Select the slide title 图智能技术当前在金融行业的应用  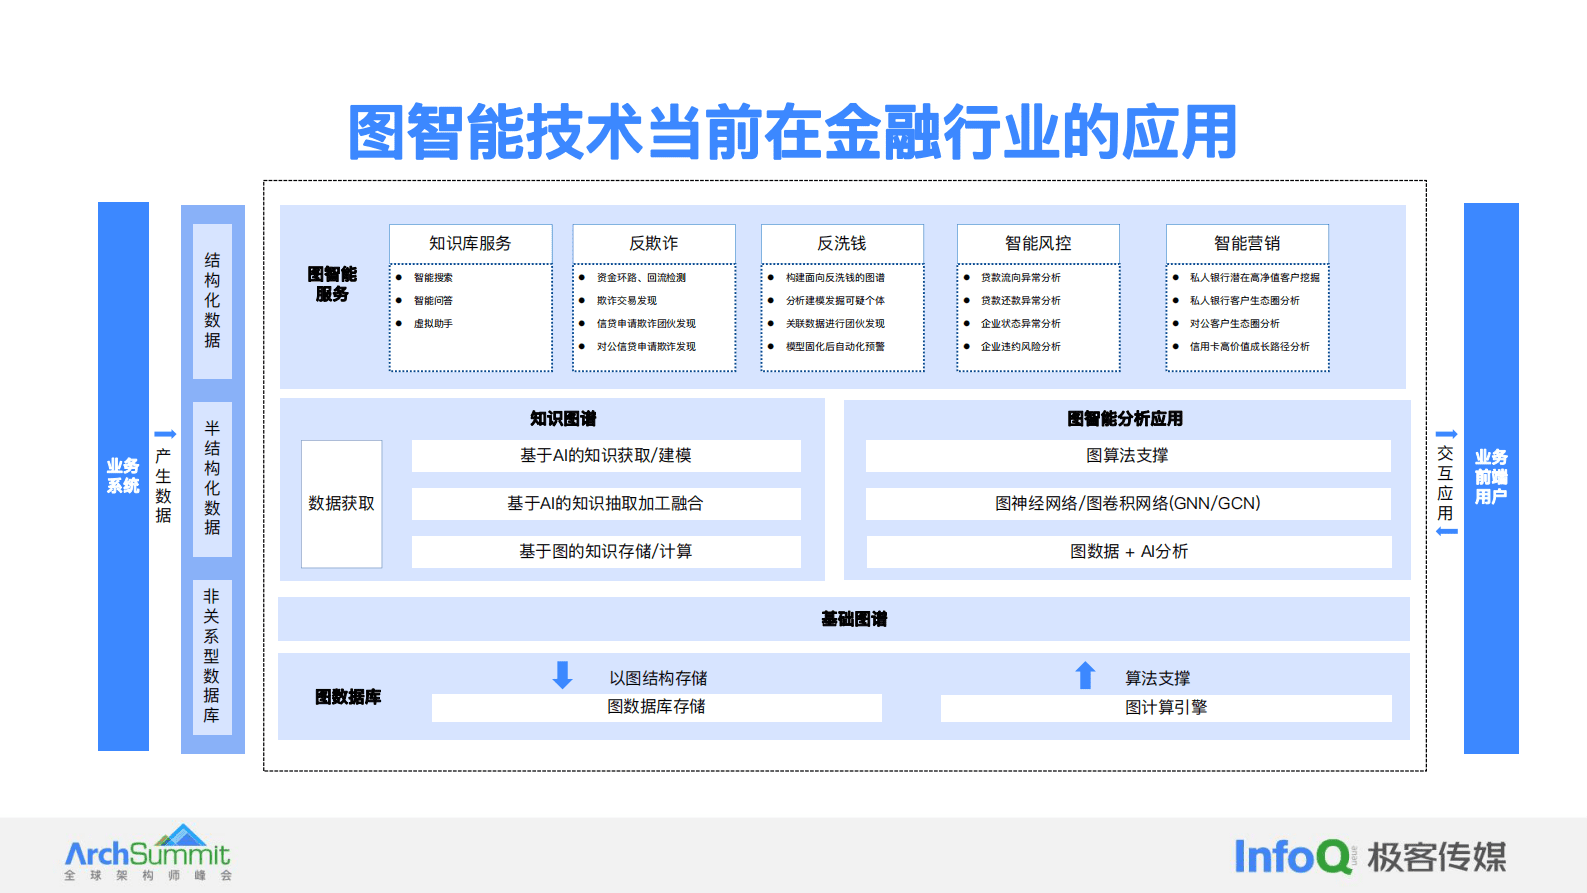click(x=793, y=131)
